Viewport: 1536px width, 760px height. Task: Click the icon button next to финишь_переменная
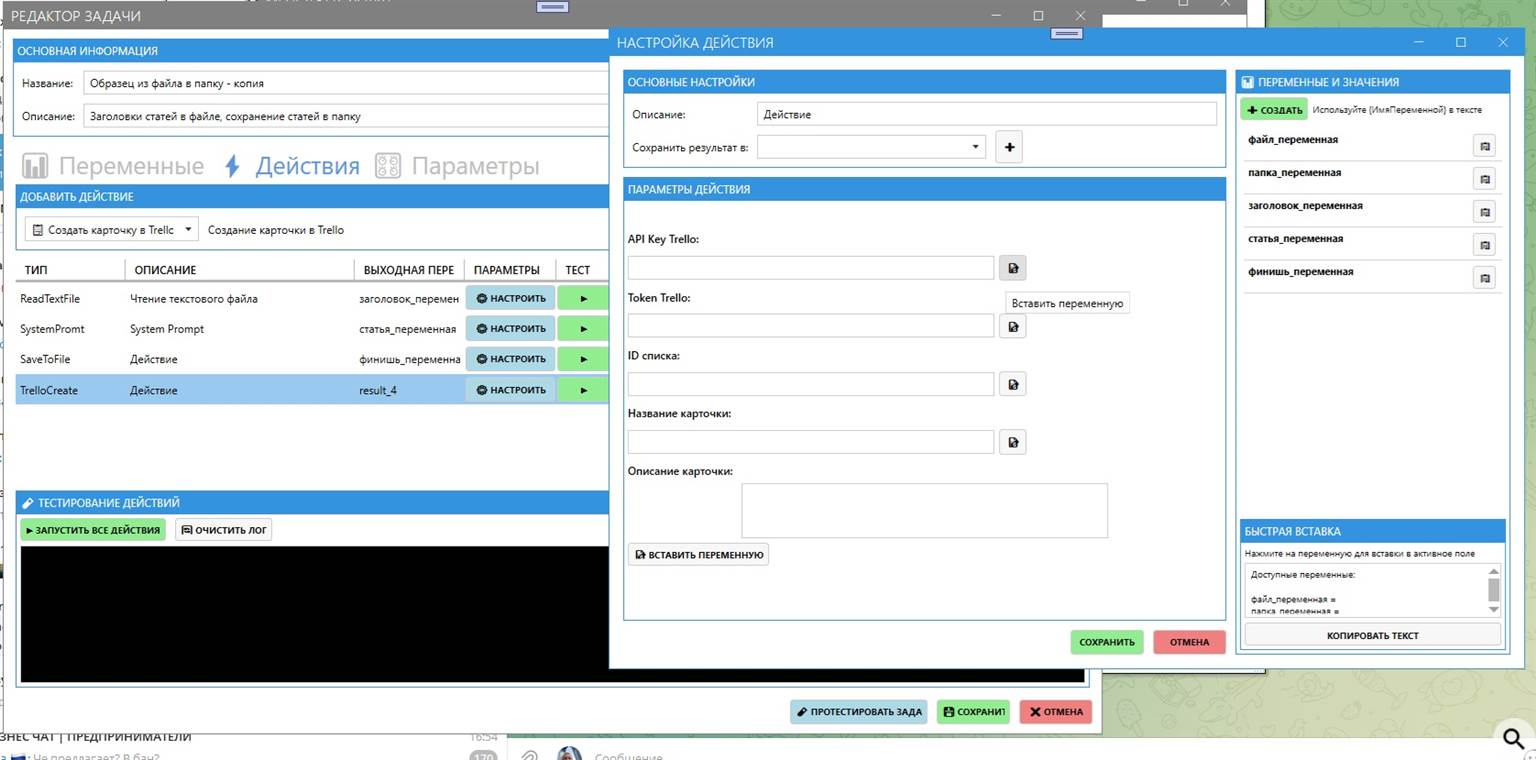point(1484,278)
